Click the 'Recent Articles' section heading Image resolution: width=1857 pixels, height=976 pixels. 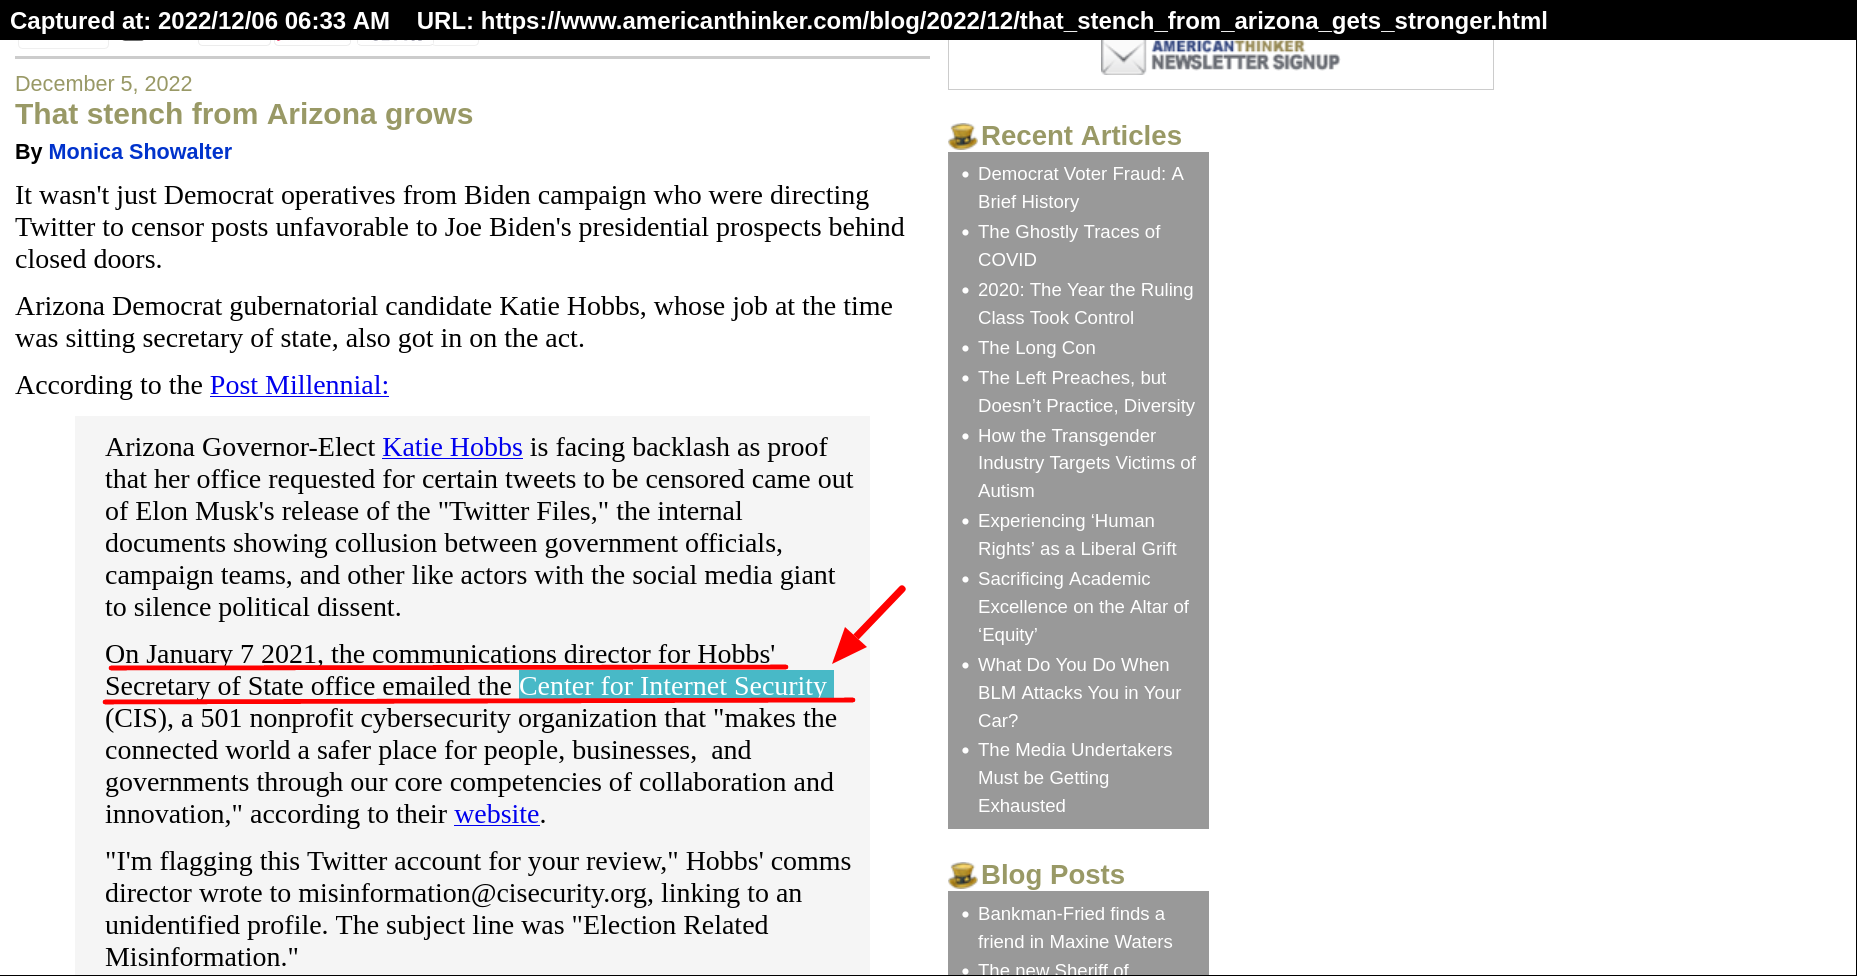pos(1081,136)
